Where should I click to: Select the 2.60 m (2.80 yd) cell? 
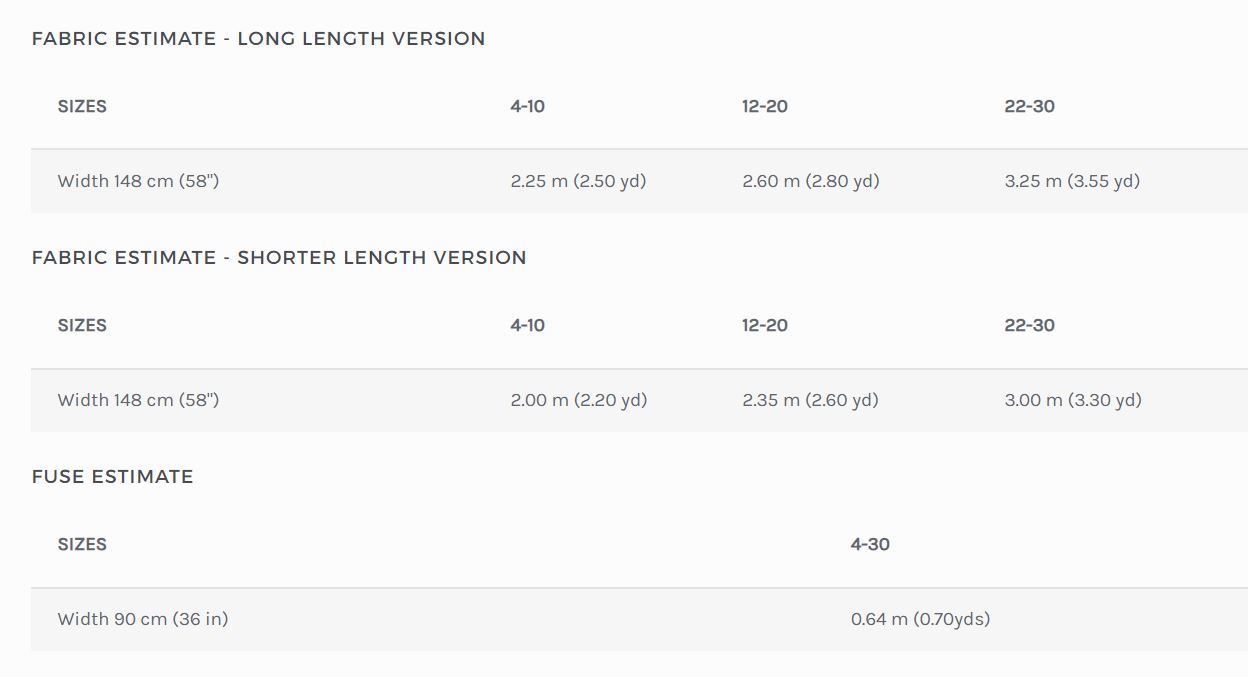click(x=810, y=181)
